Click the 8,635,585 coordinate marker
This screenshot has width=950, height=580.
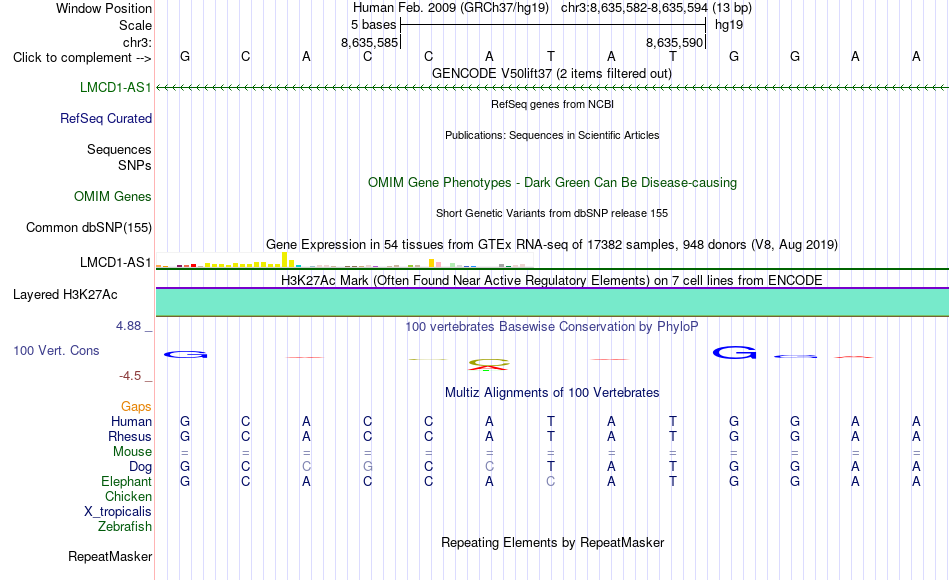click(x=370, y=42)
